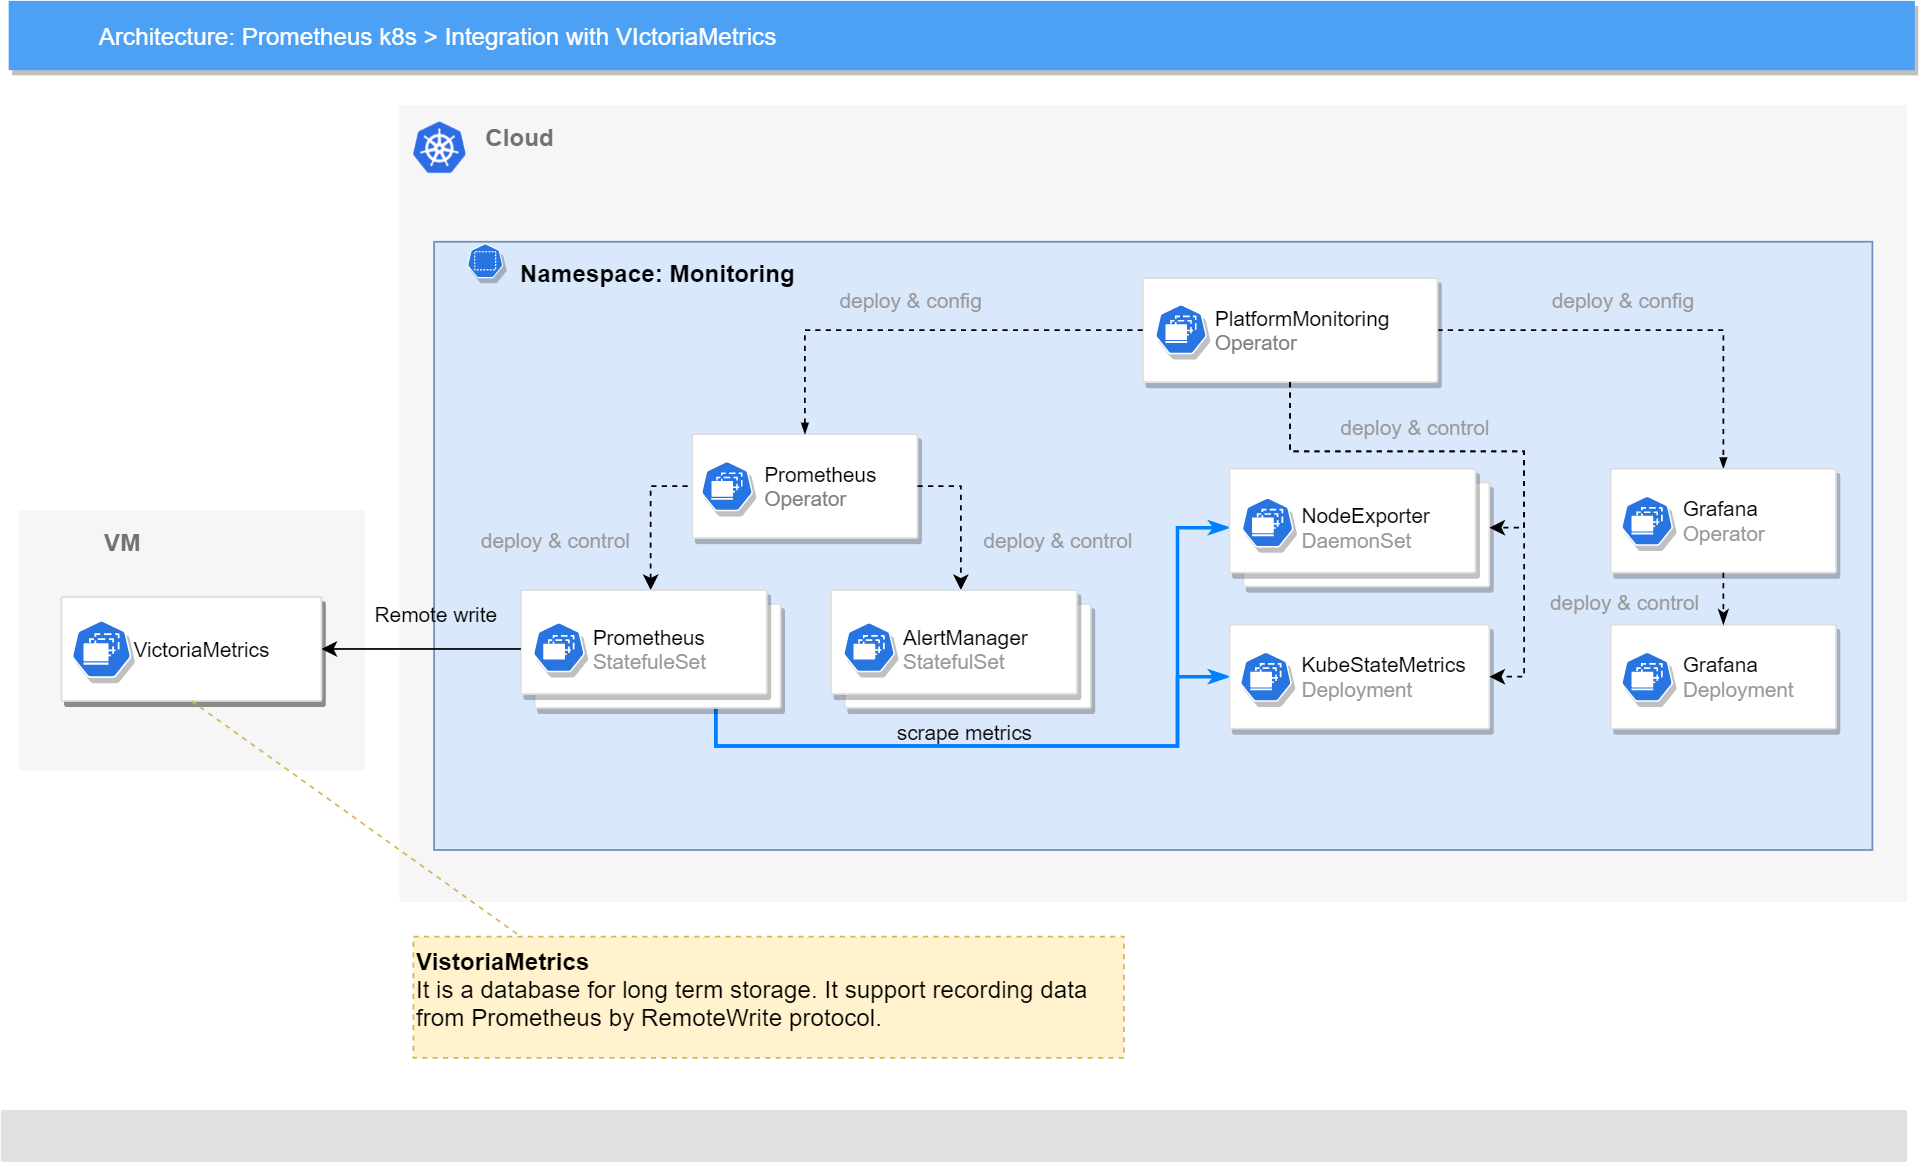Viewport: 1921px width, 1163px height.
Task: Click the DaemonSet subtitle under NodeExporter
Action: tap(1356, 541)
